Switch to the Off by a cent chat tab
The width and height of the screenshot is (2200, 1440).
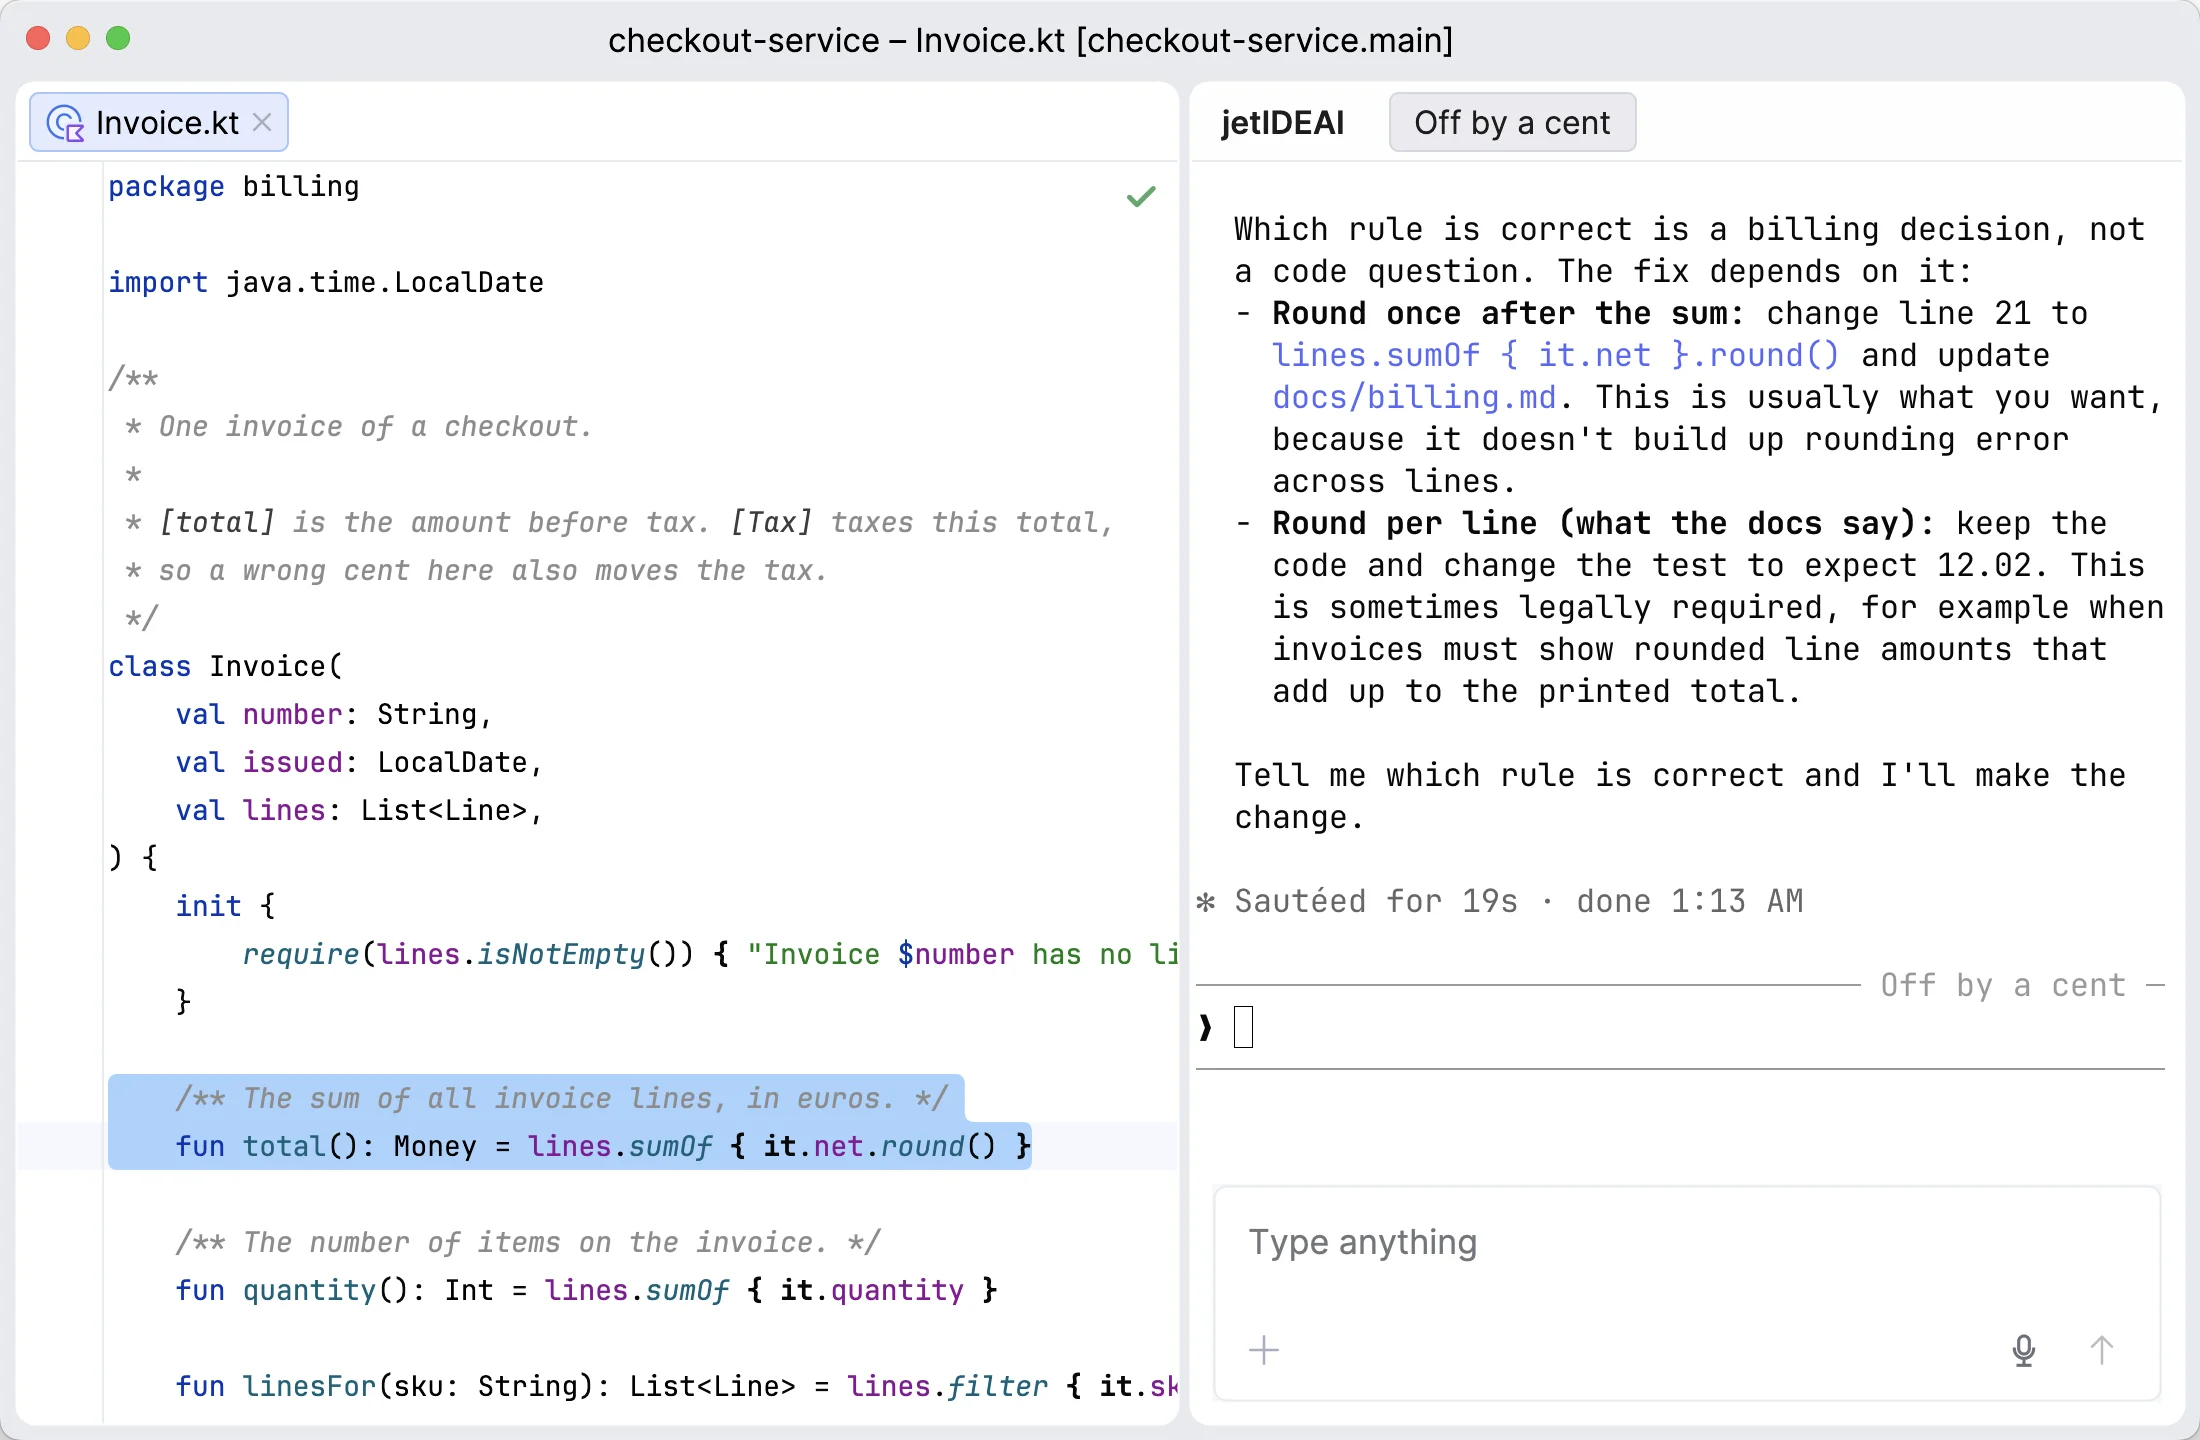tap(1512, 122)
